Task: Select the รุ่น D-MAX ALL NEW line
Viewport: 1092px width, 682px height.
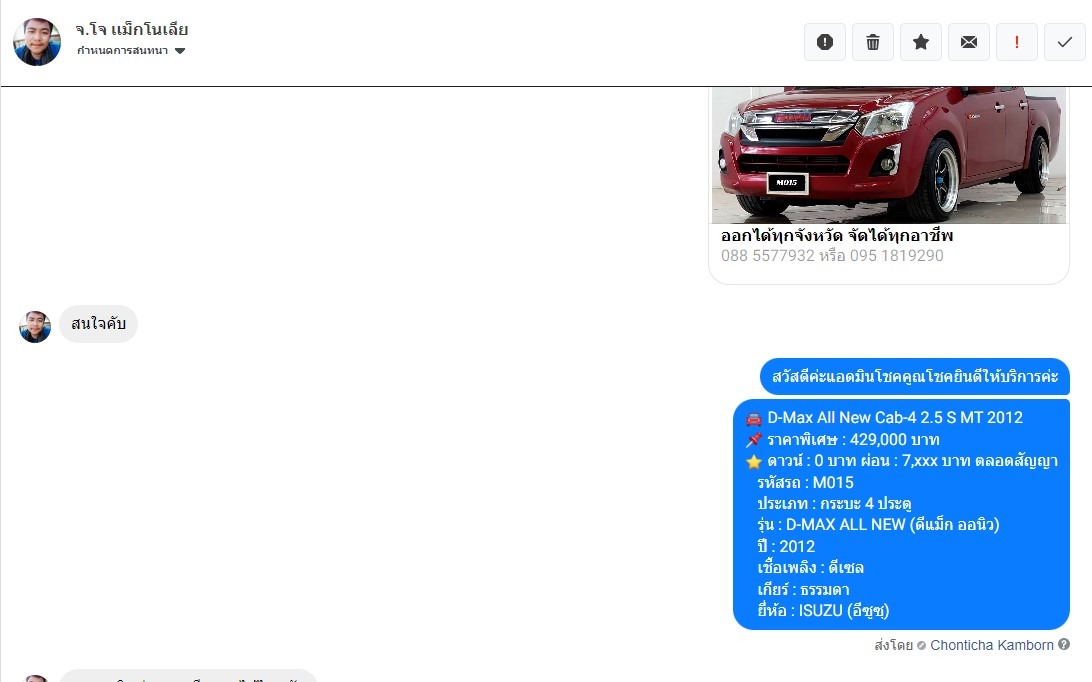Action: click(878, 525)
